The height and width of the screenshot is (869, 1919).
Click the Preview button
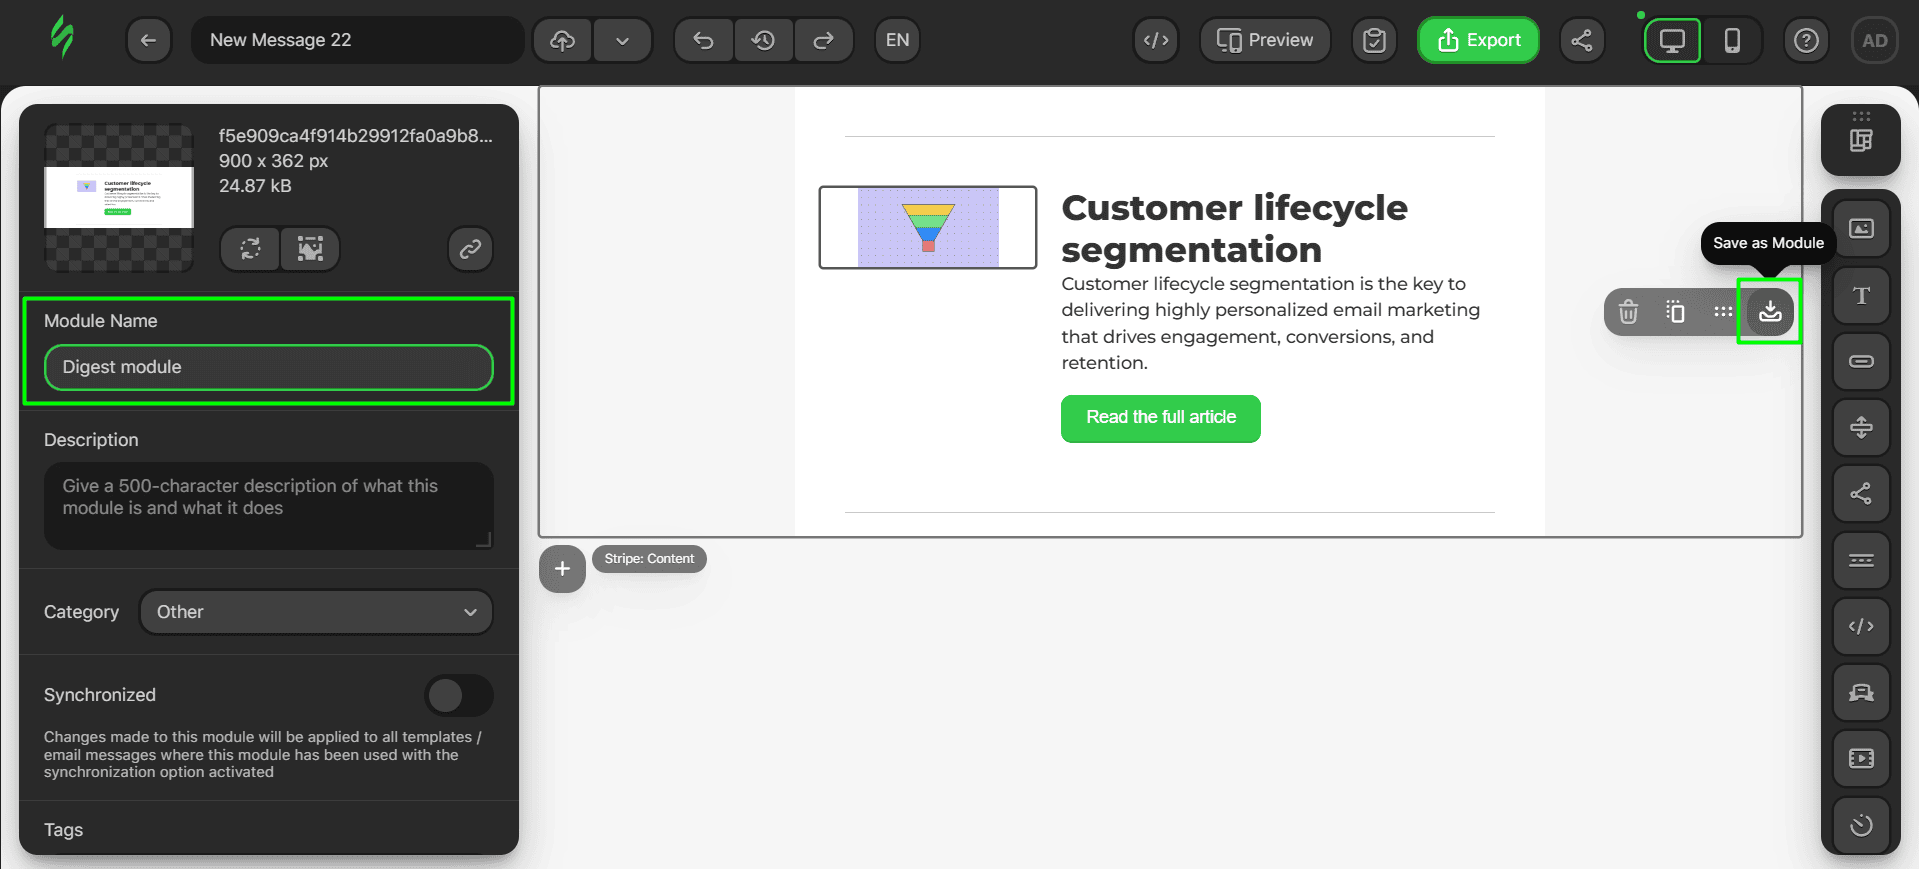click(1264, 40)
